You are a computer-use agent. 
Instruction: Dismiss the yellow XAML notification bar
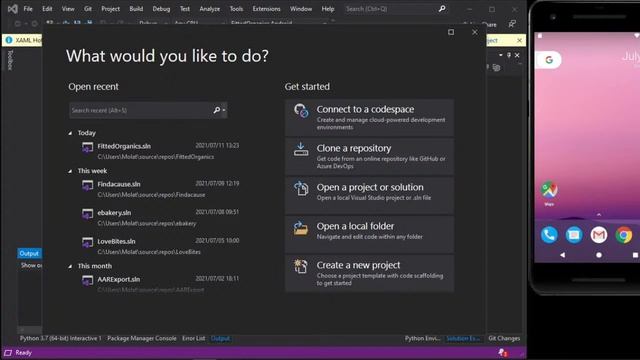tap(519, 40)
